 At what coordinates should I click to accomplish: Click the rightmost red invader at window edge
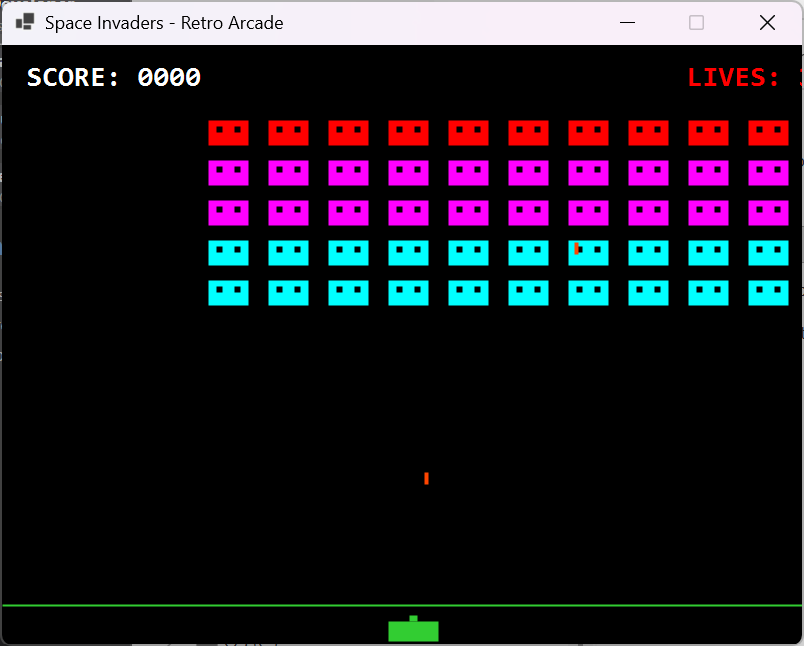point(769,133)
